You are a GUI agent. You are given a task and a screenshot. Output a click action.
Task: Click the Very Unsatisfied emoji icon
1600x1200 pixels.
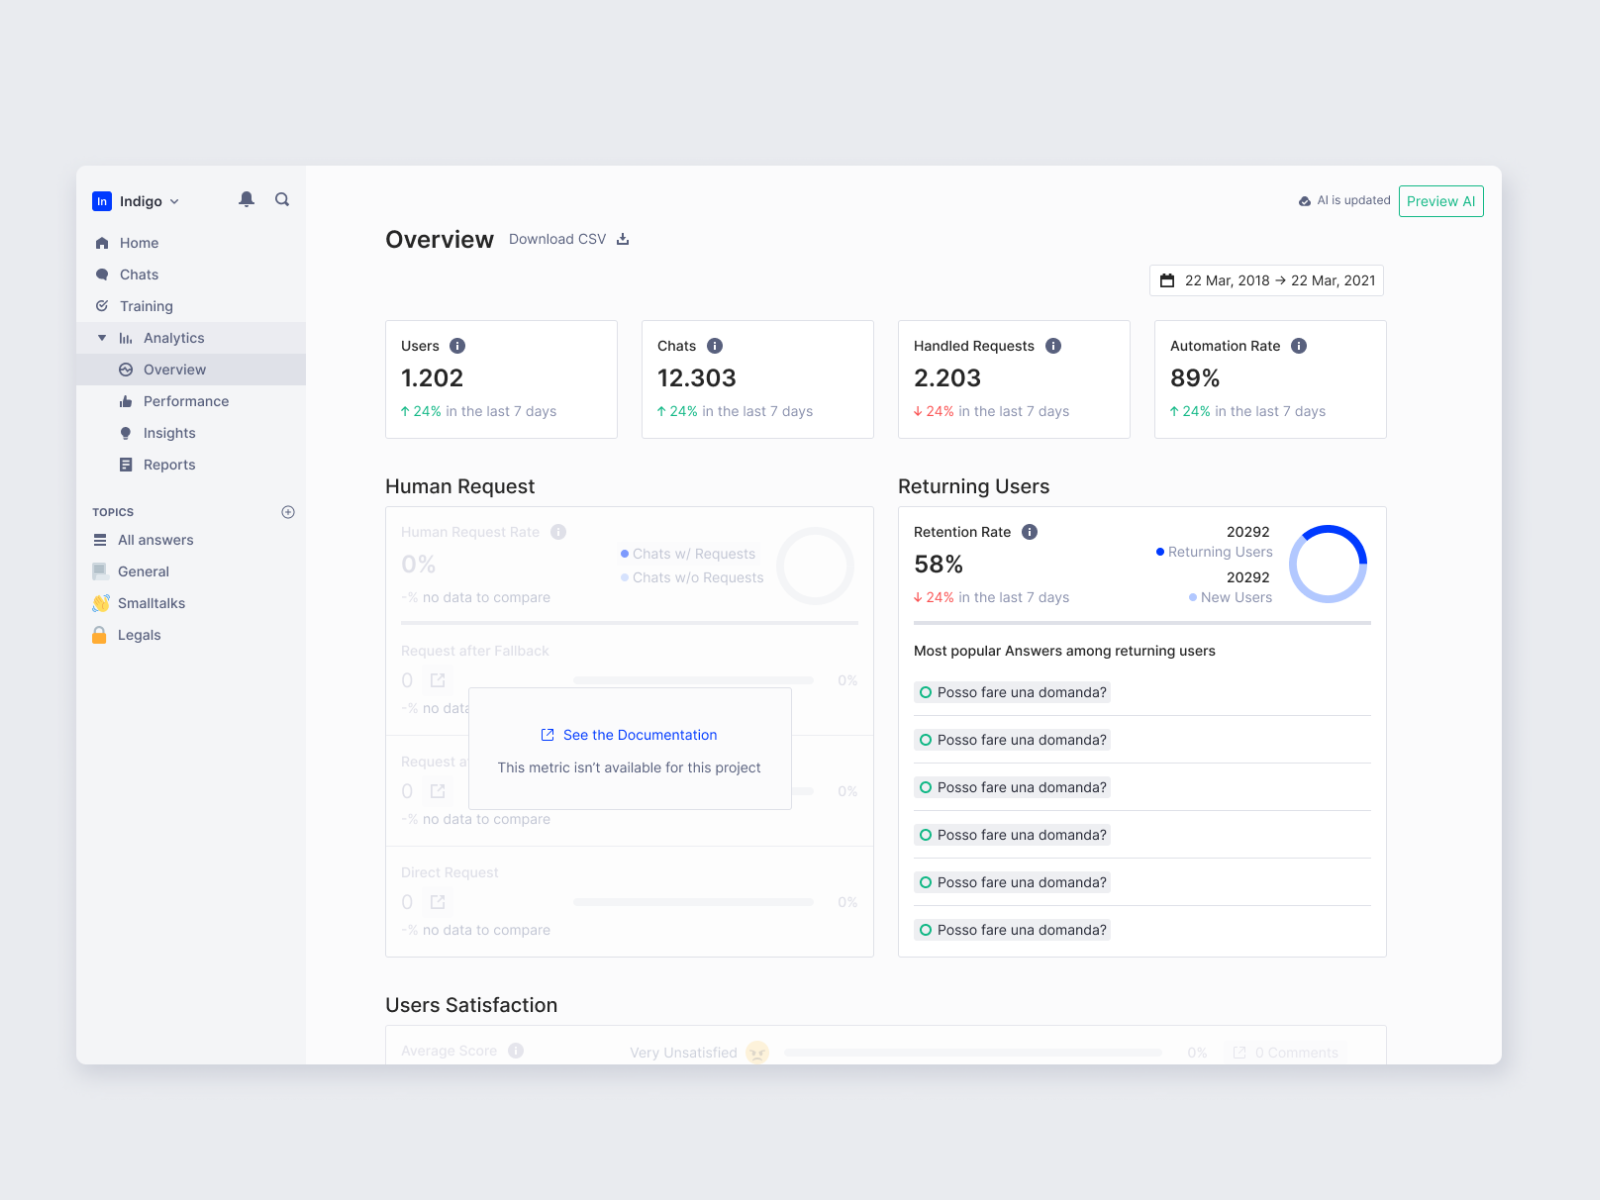coord(757,1052)
